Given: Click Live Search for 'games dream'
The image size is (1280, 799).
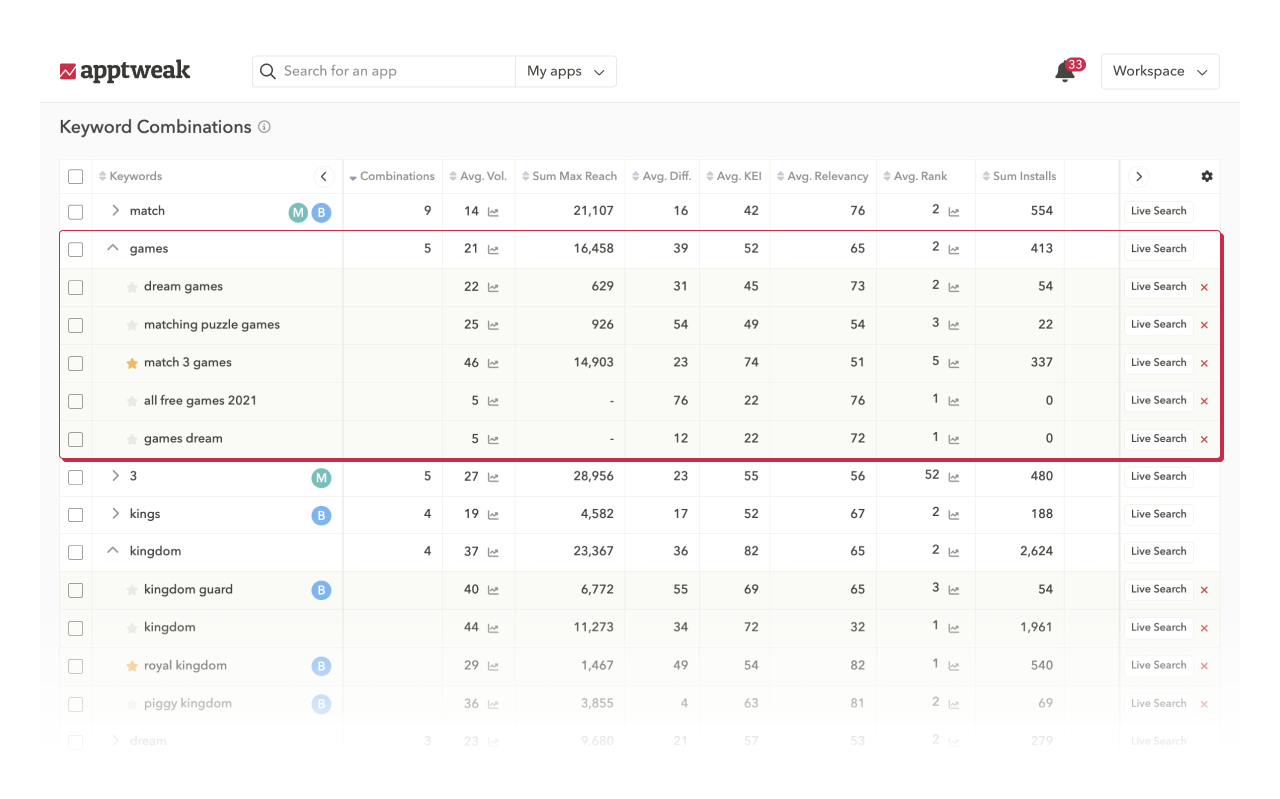Looking at the screenshot, I should pyautogui.click(x=1158, y=439).
